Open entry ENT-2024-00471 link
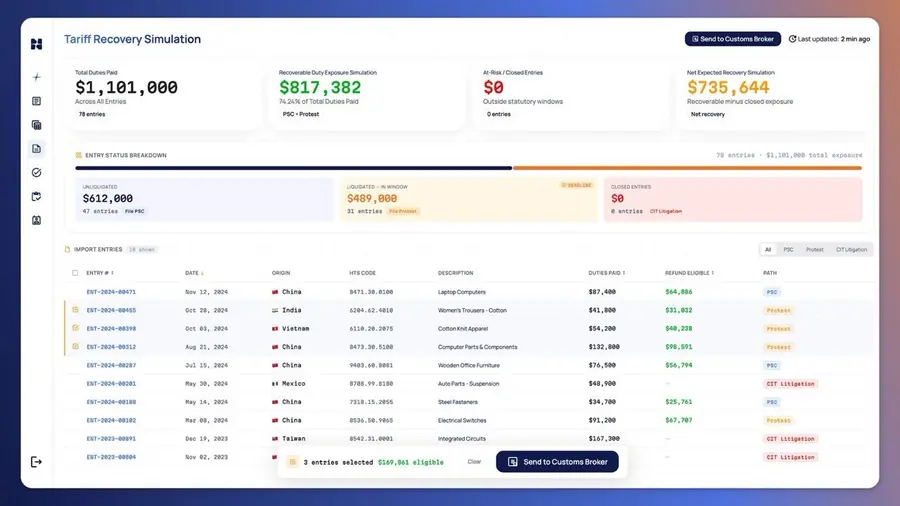 [111, 292]
